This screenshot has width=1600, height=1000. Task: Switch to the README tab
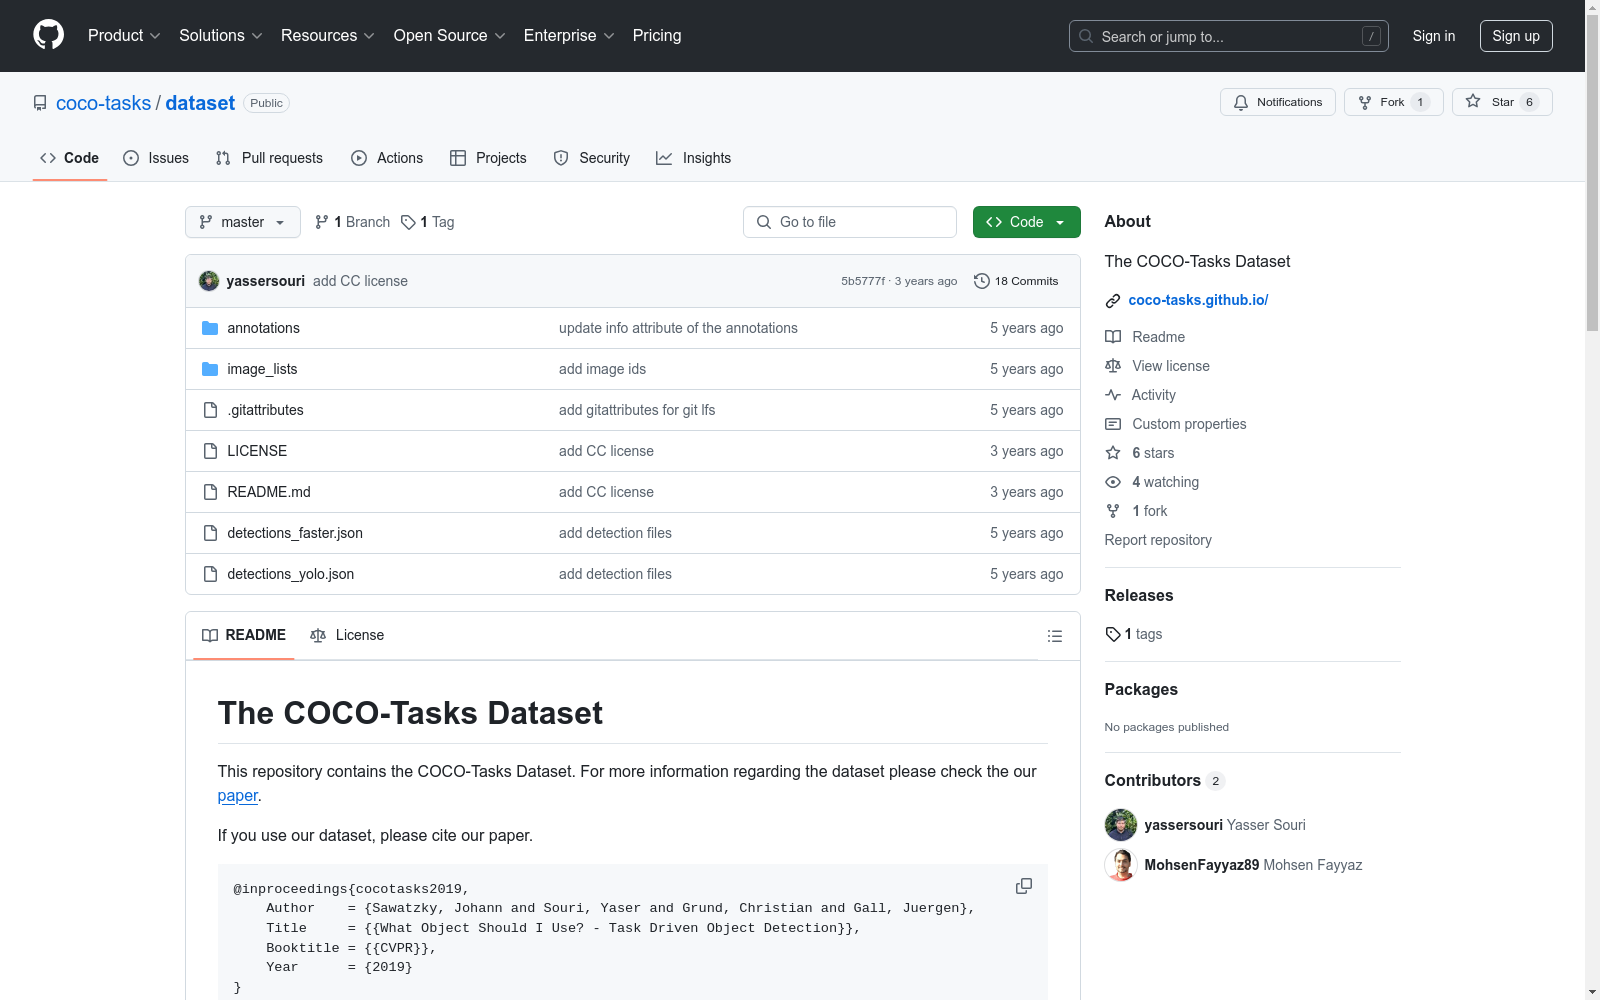pyautogui.click(x=244, y=635)
